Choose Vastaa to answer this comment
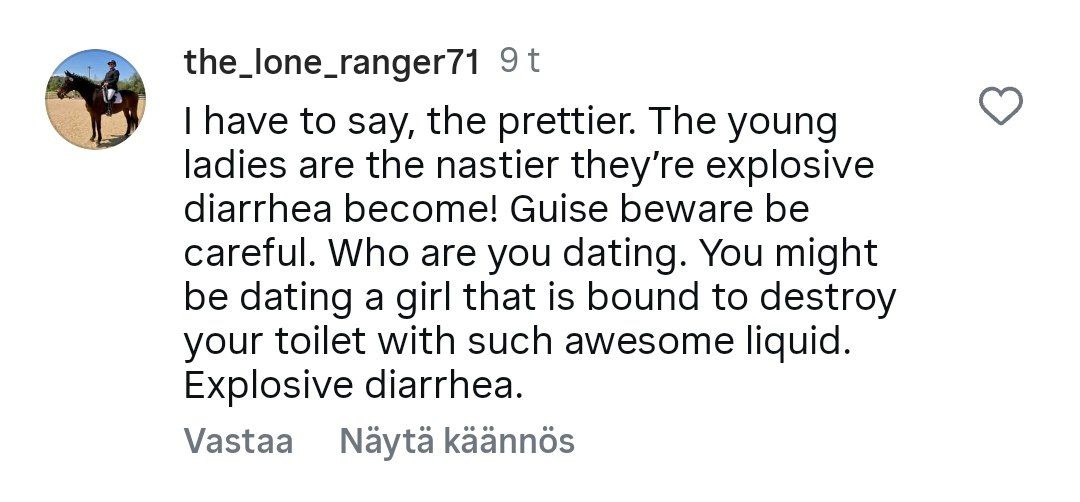Image resolution: width=1080 pixels, height=502 pixels. click(238, 441)
